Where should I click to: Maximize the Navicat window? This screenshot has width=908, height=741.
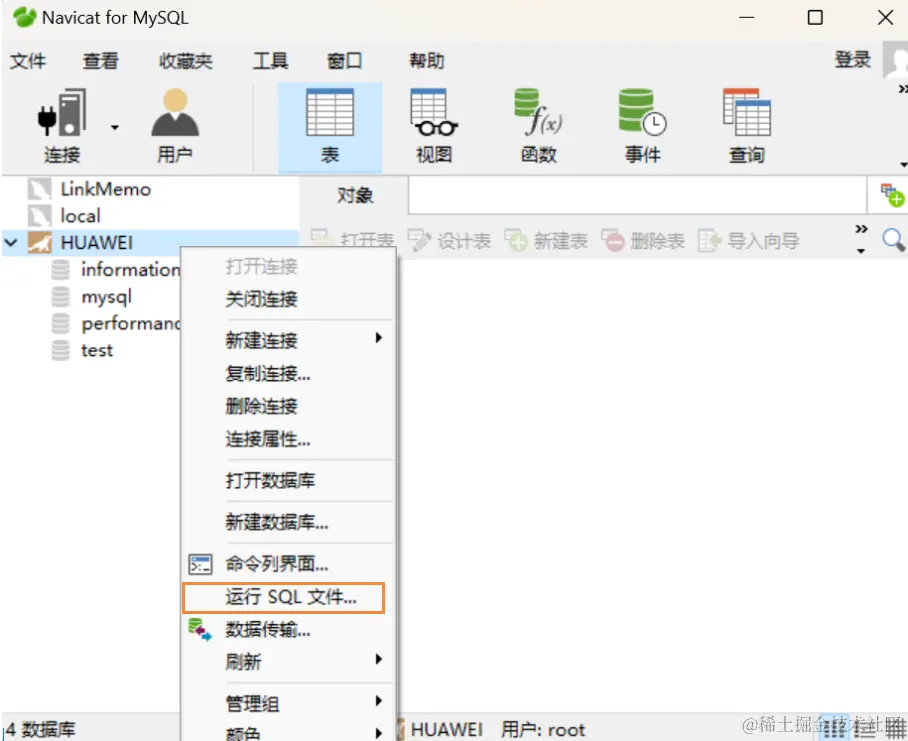tap(815, 17)
